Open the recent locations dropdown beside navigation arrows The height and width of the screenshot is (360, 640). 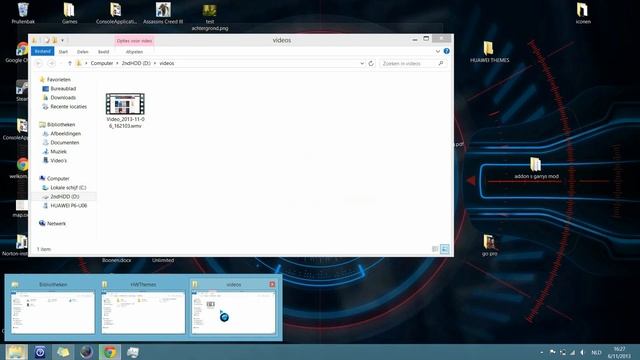pos(61,63)
